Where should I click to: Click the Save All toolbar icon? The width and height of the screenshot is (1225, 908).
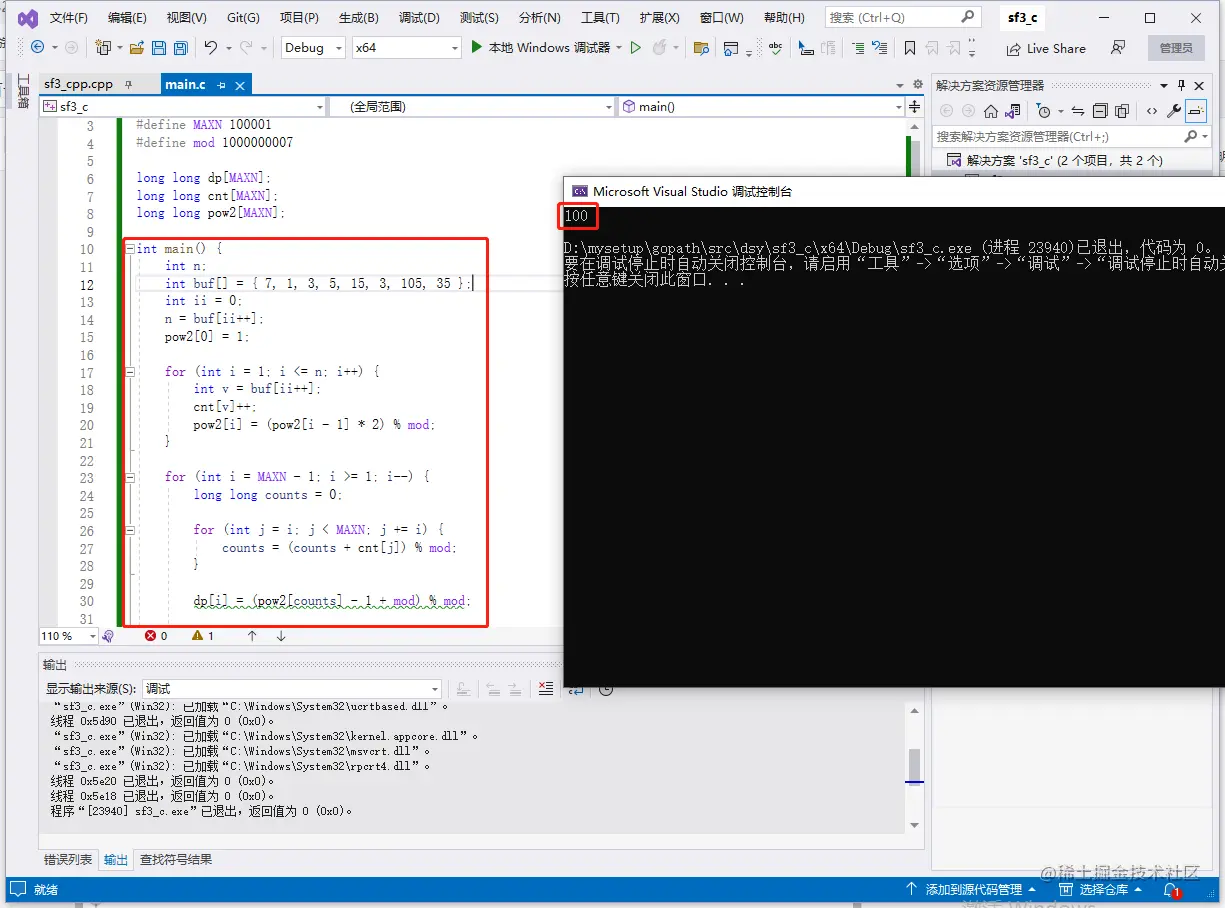click(180, 48)
